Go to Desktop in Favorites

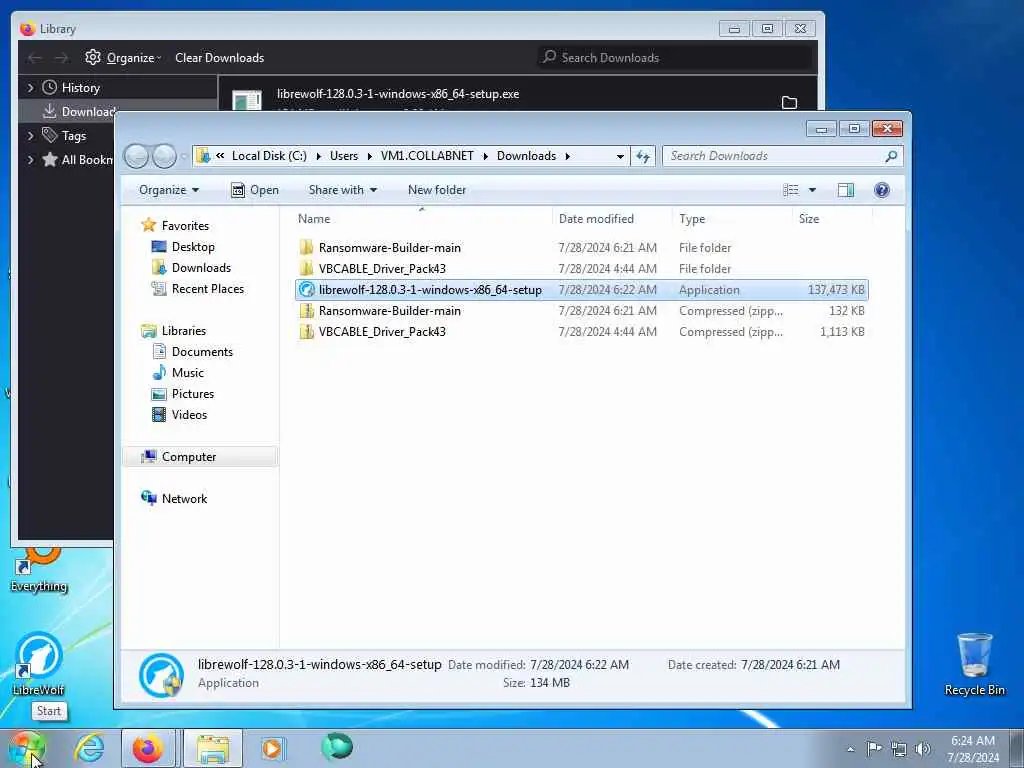[184, 247]
